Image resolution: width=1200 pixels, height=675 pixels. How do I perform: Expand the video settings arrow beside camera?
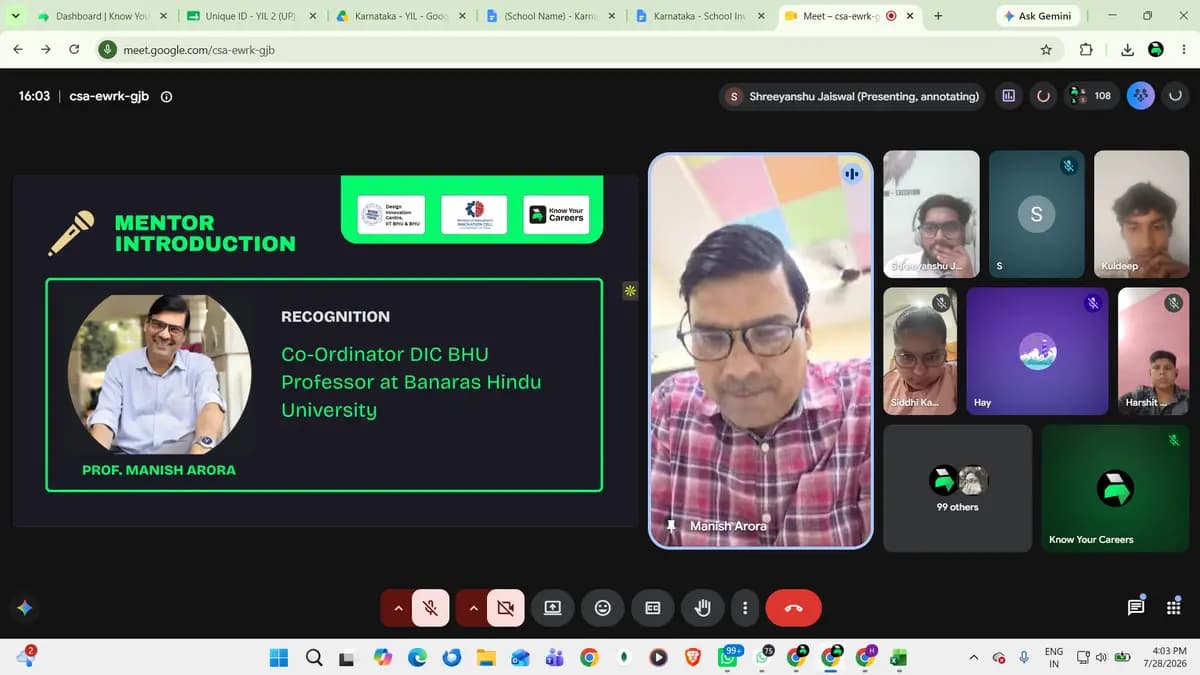tap(473, 607)
